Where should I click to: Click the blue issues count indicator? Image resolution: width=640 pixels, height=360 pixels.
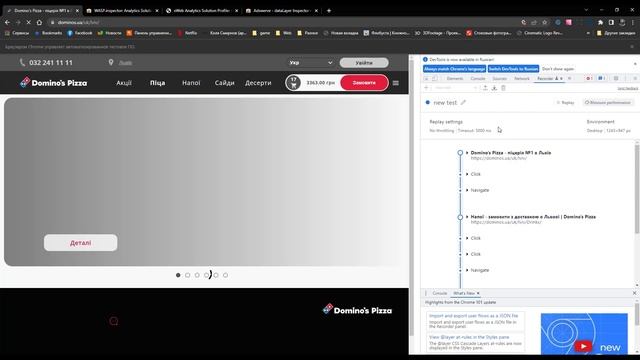[x=601, y=78]
